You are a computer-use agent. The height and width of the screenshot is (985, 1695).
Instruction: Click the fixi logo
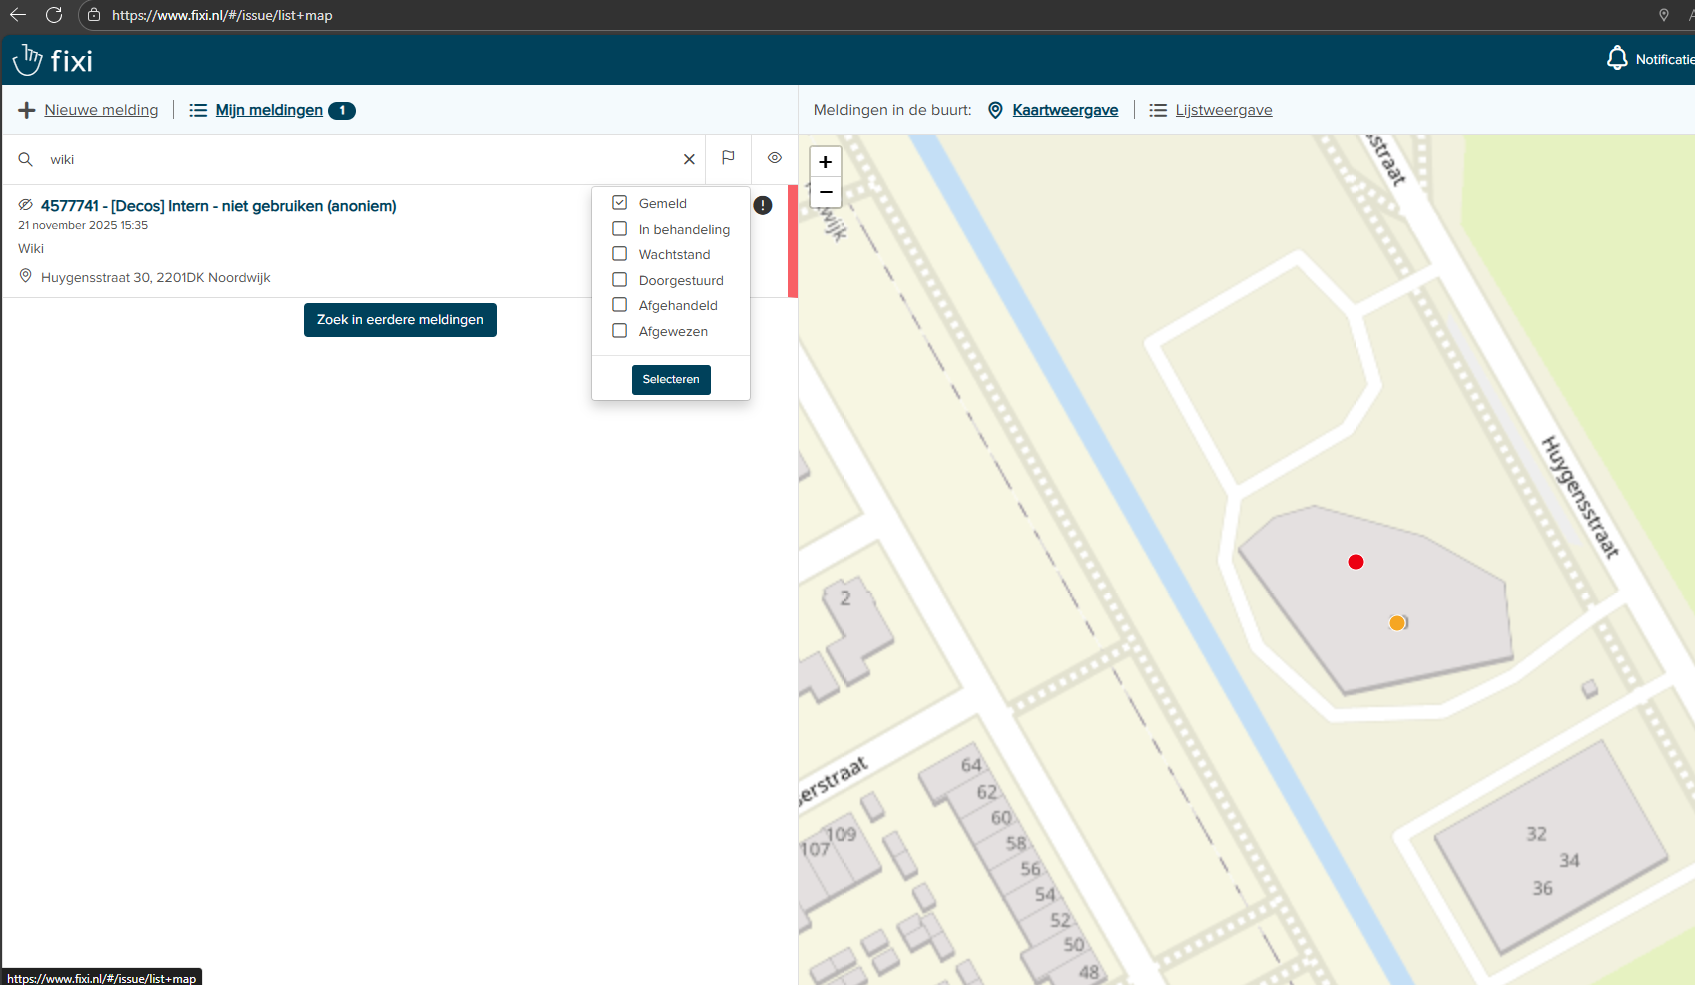point(53,61)
